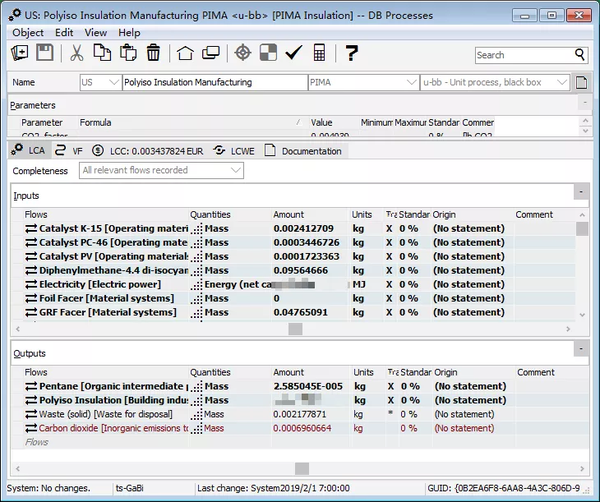Toggle tracked X for Catalyst PC-46
Image resolution: width=600 pixels, height=502 pixels.
tap(389, 243)
